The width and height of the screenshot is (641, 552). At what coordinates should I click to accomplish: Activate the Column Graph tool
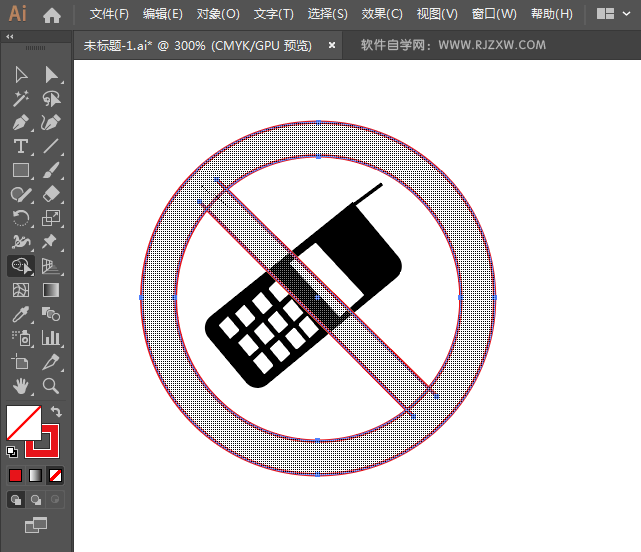coord(51,338)
